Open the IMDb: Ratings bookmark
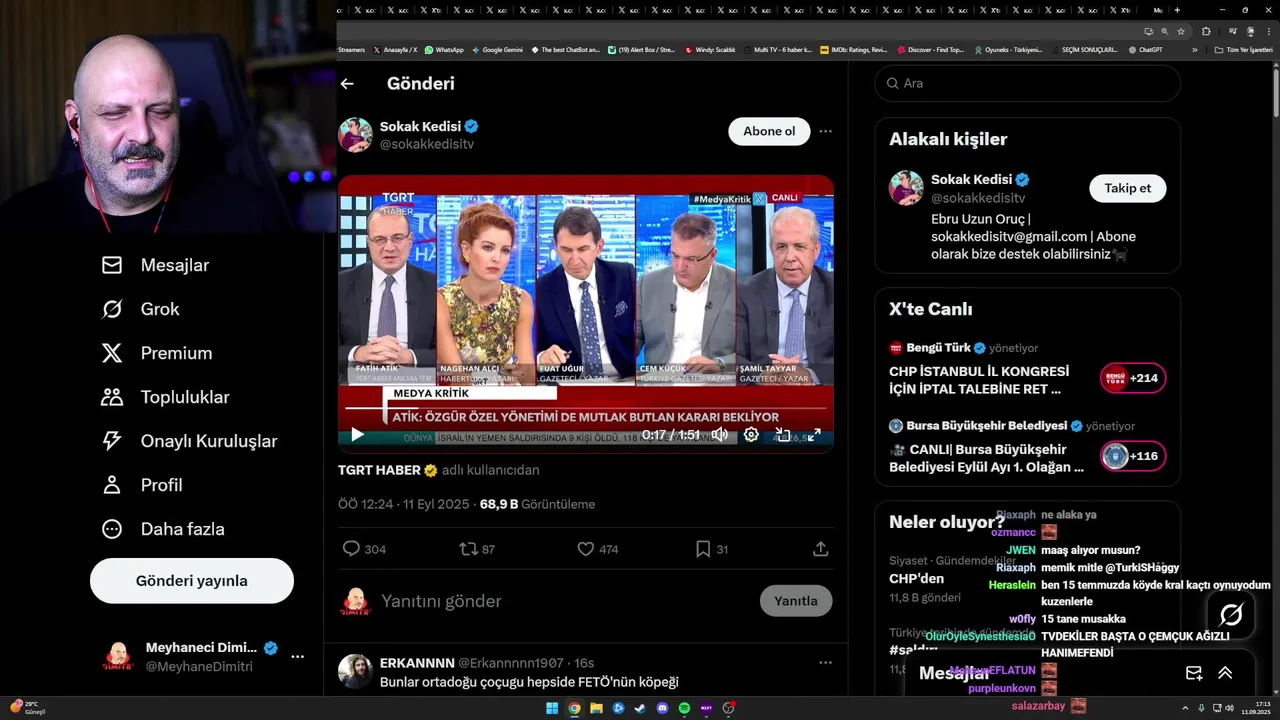 click(853, 49)
